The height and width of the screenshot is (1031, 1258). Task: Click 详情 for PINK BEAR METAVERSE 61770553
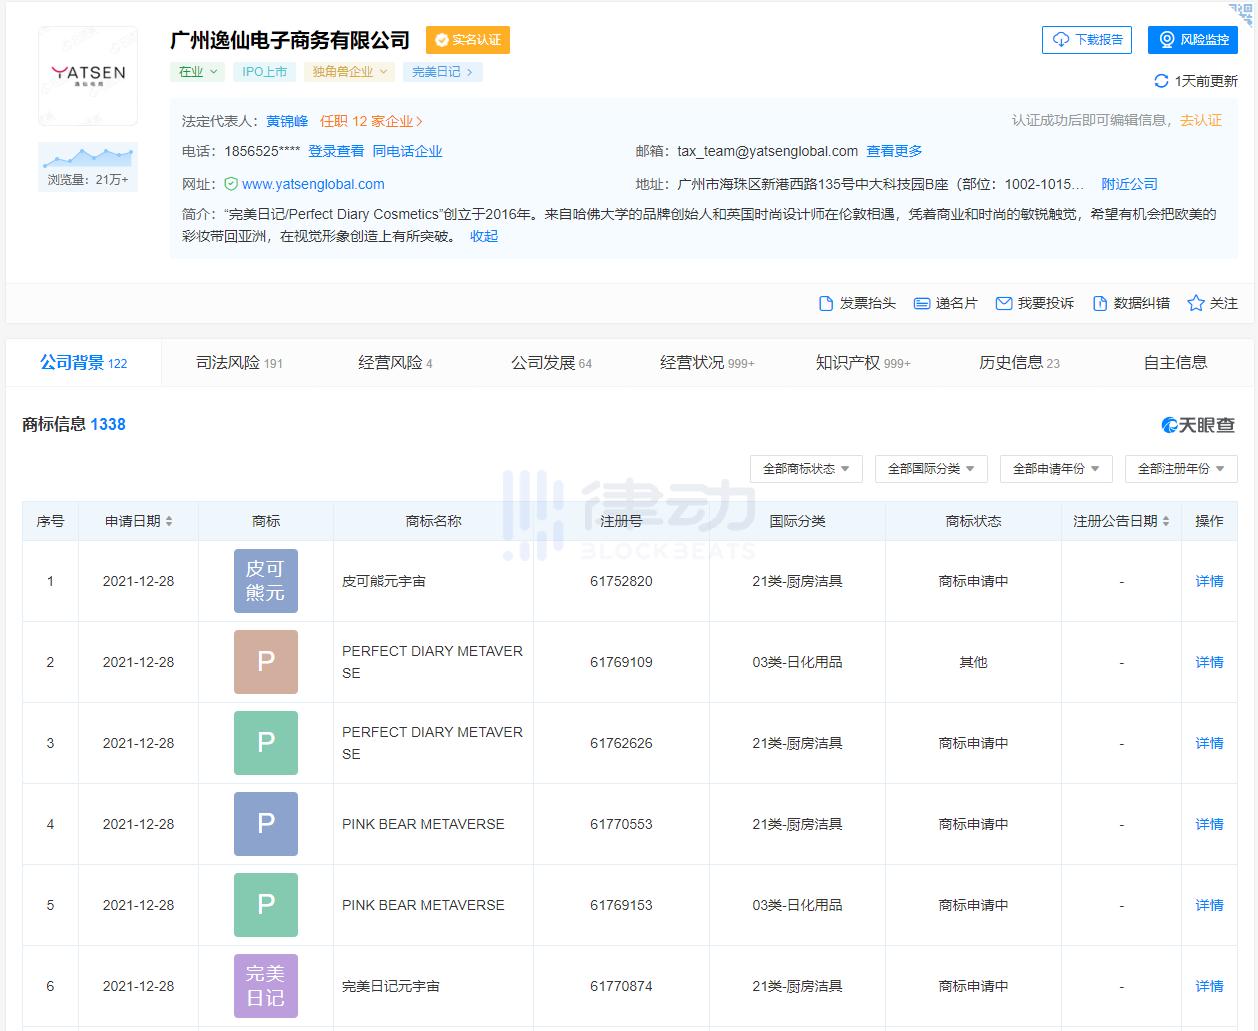click(1209, 824)
